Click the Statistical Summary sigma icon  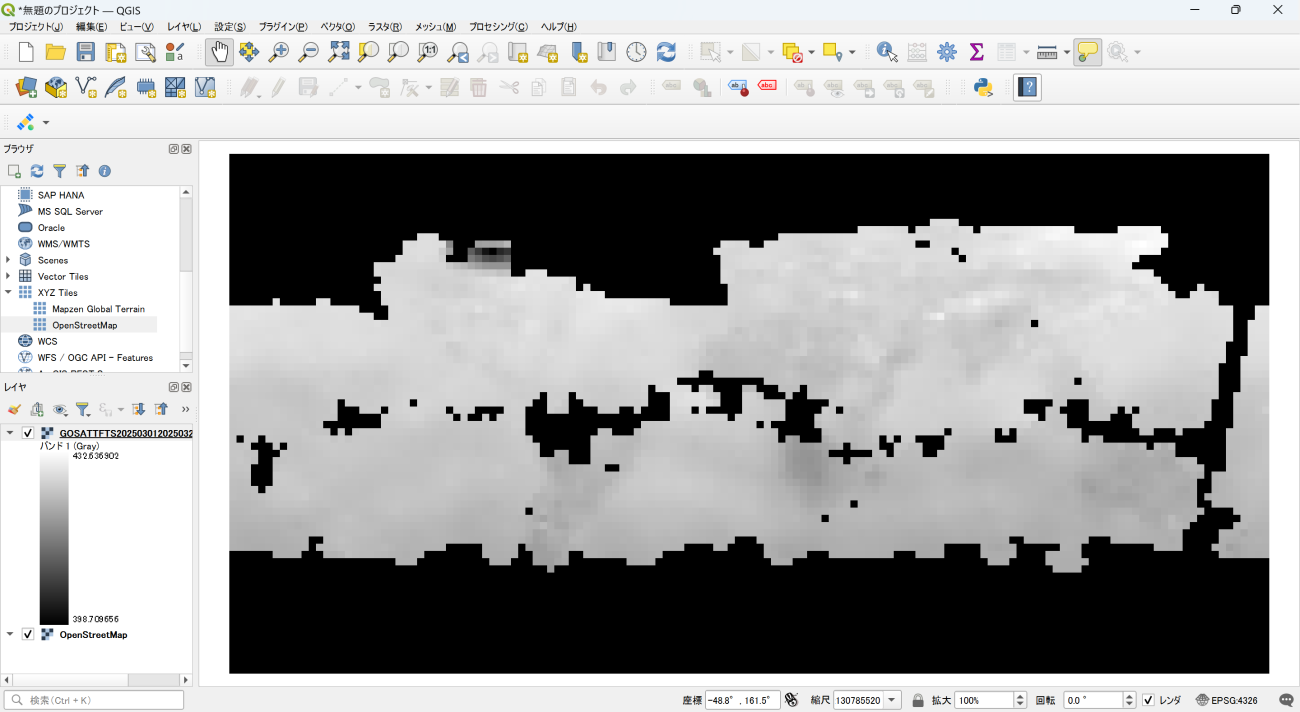(977, 52)
